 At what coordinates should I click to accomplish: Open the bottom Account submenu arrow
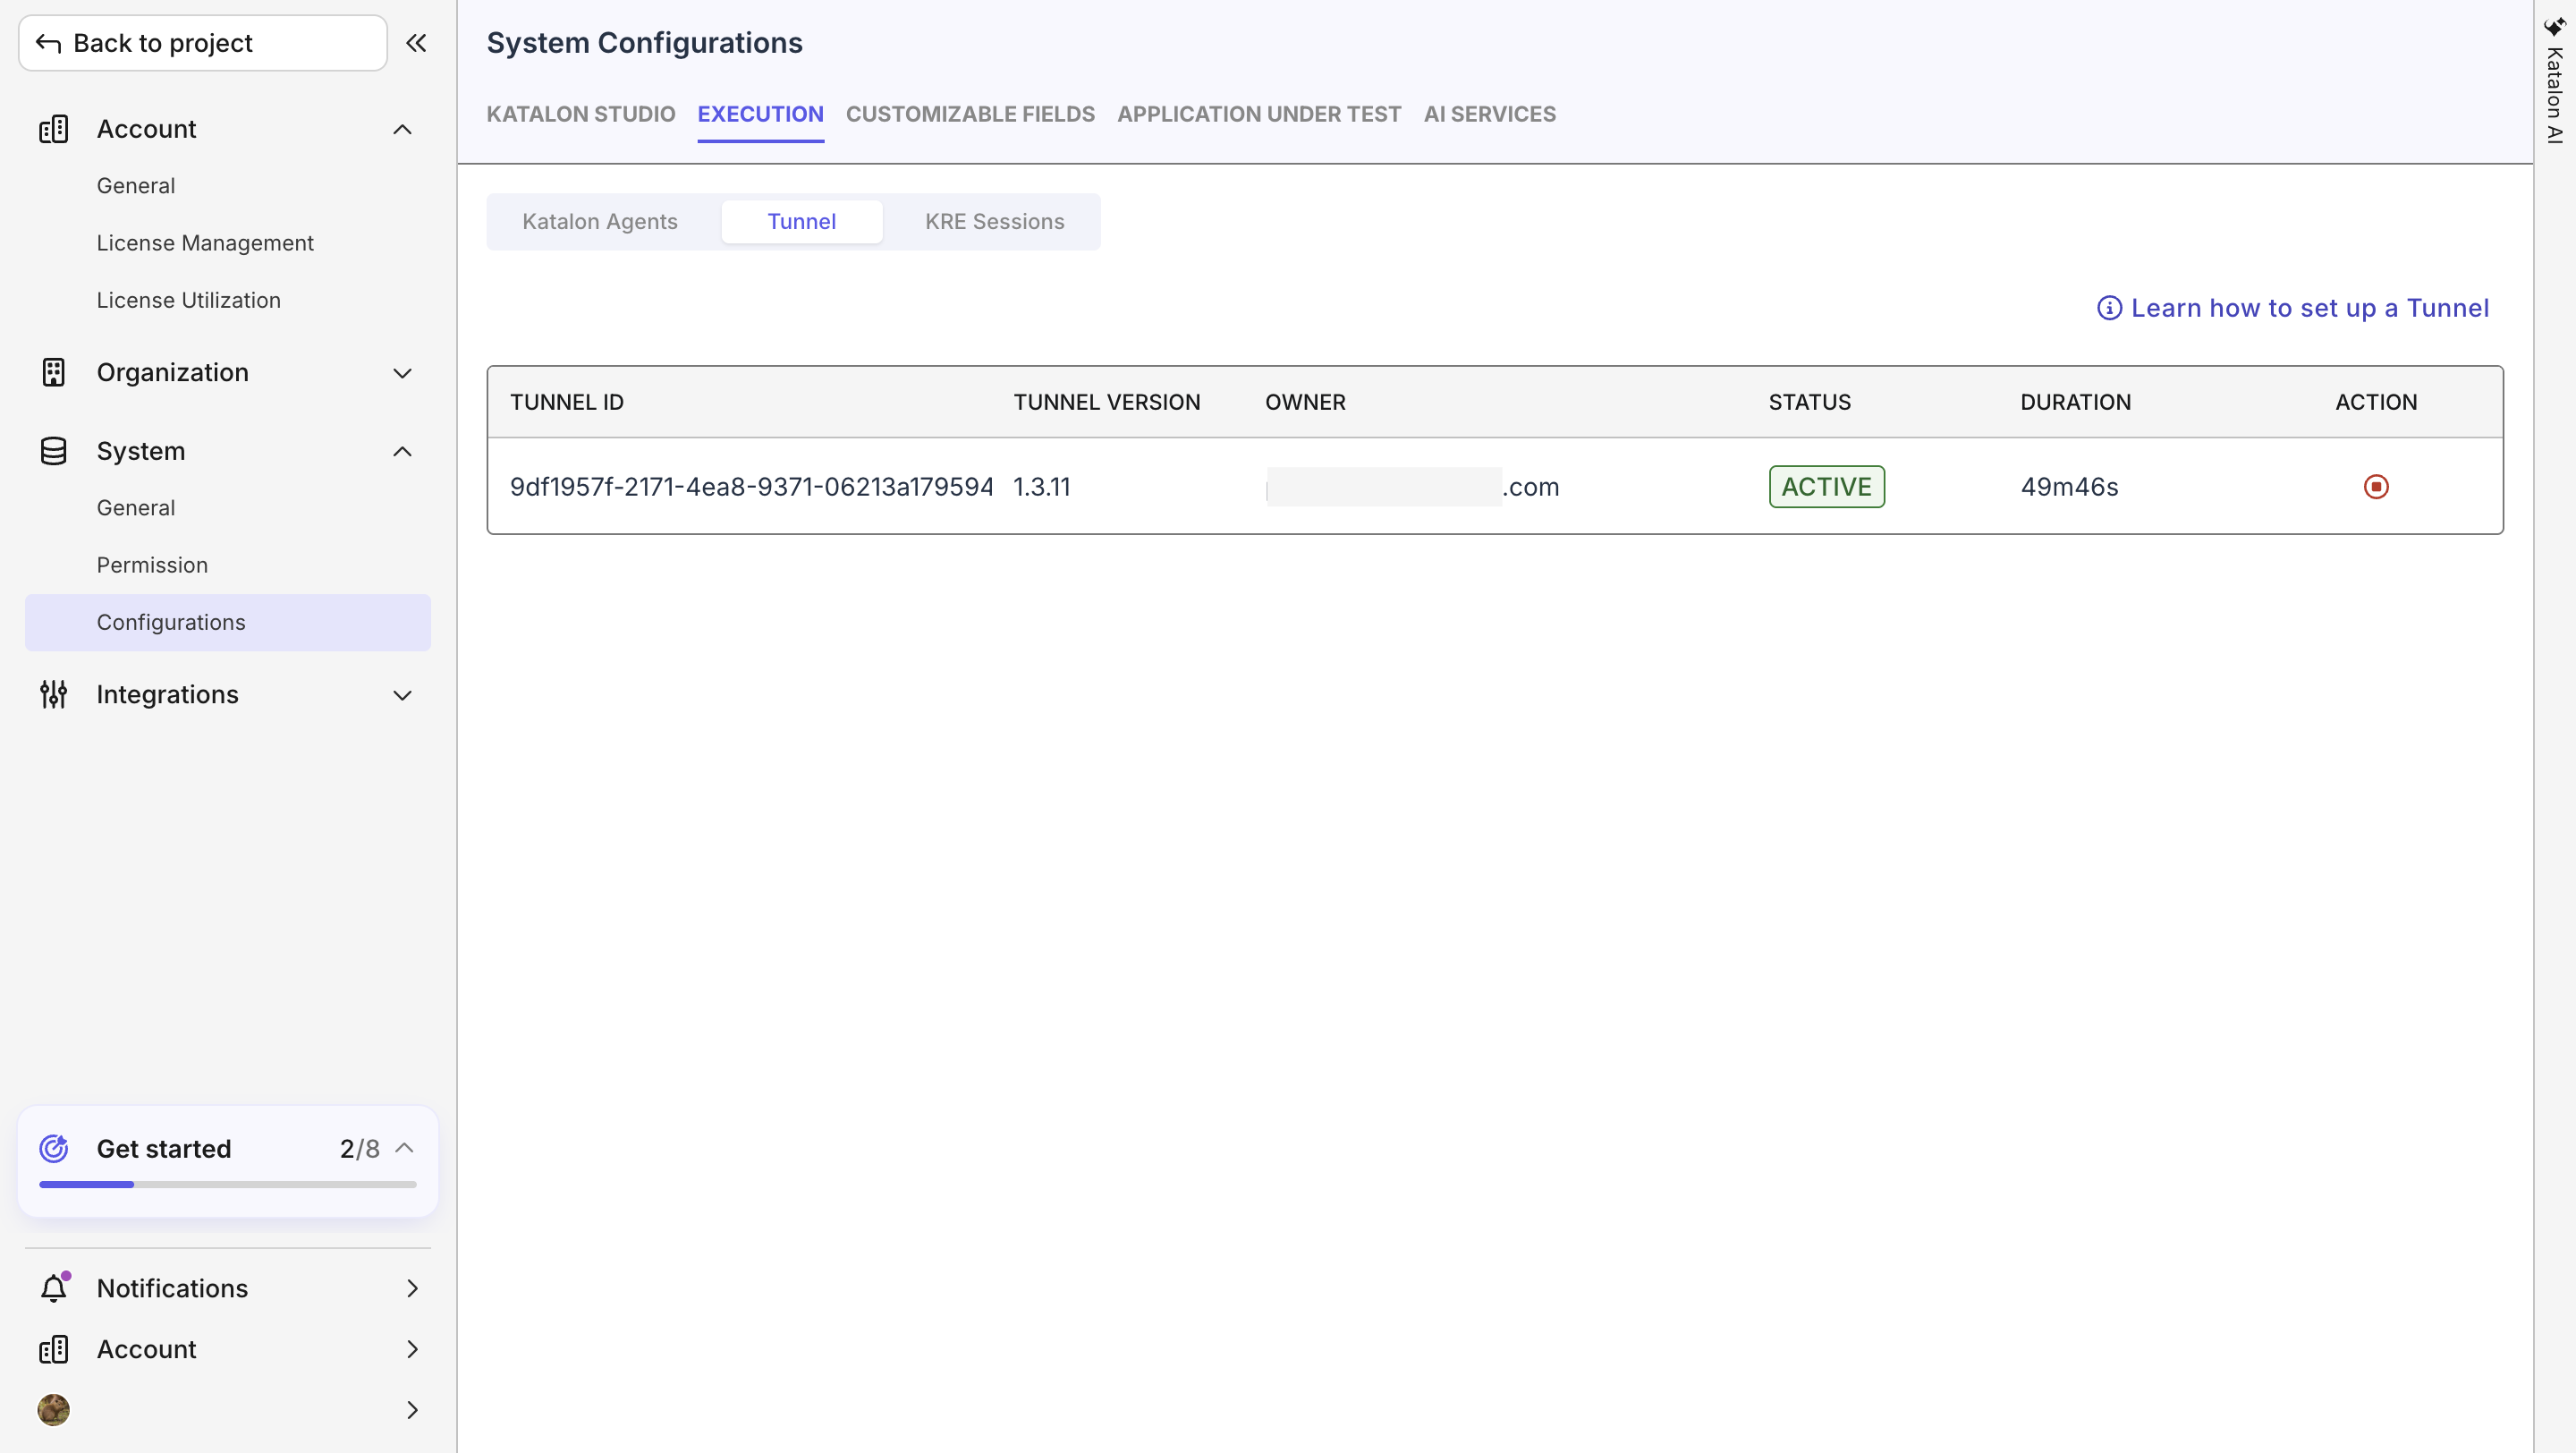point(412,1350)
